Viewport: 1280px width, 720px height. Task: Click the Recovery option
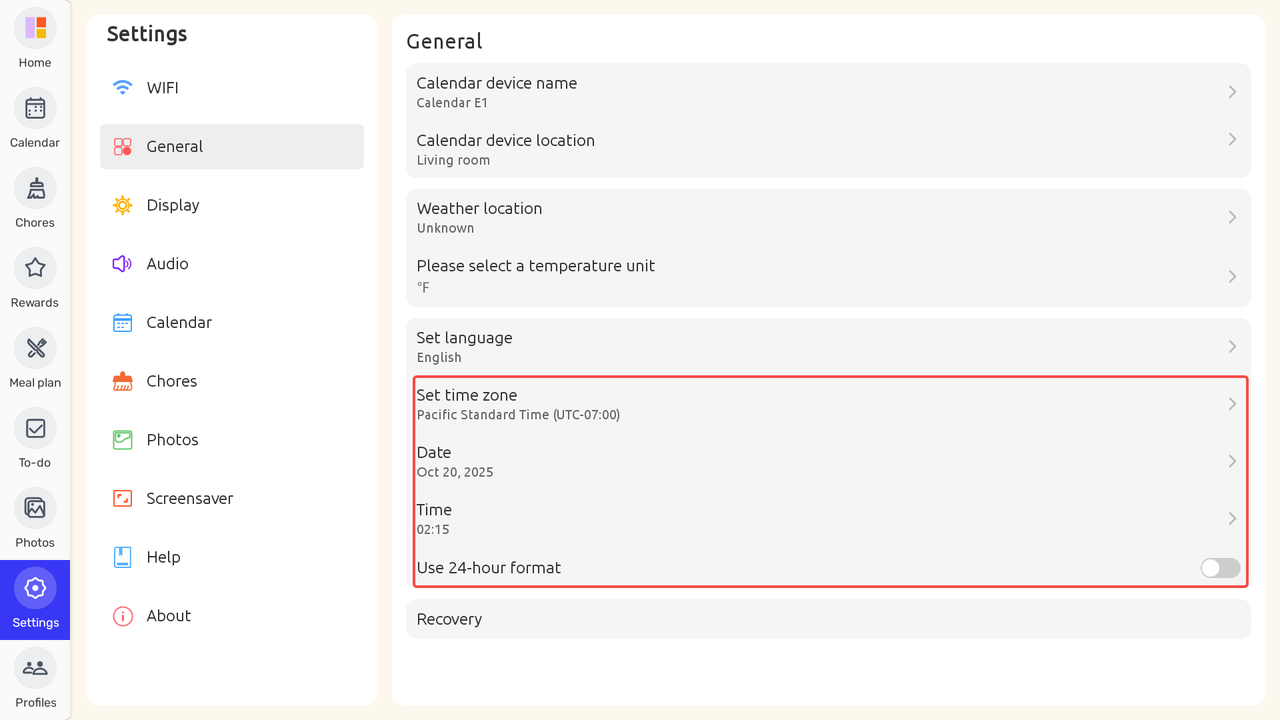pos(827,619)
